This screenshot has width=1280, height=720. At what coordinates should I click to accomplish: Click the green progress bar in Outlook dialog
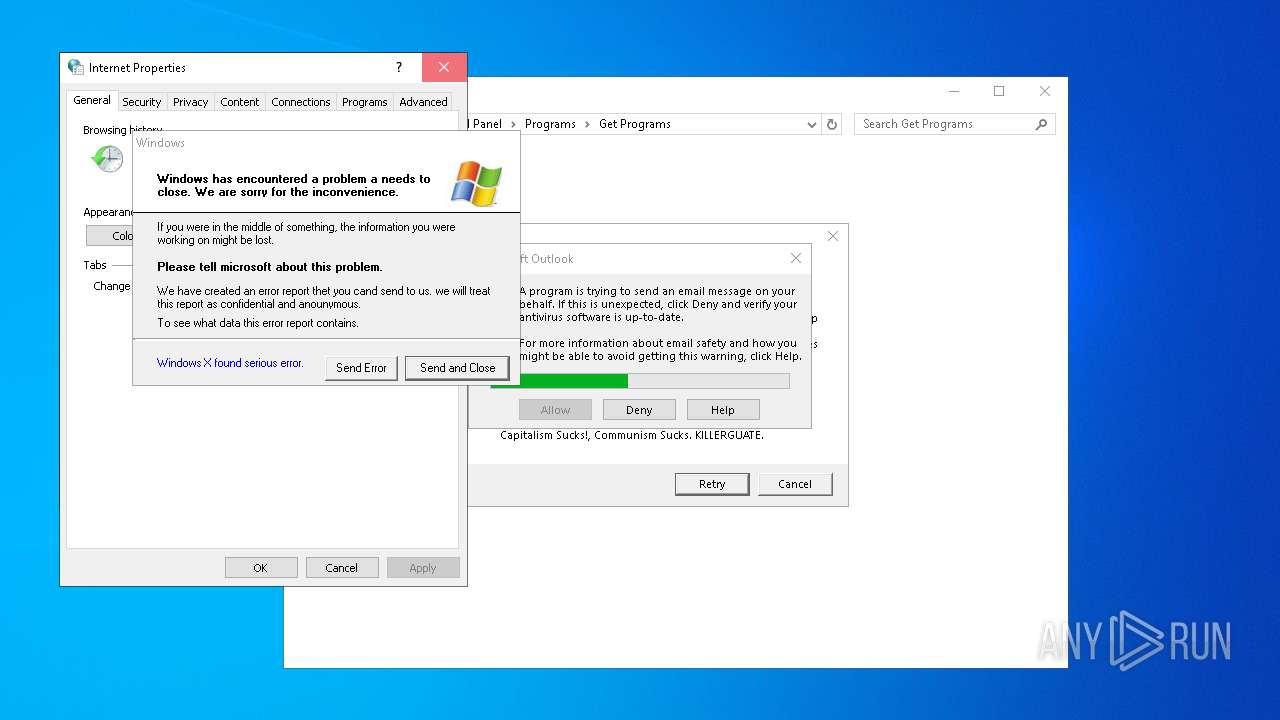[x=654, y=381]
